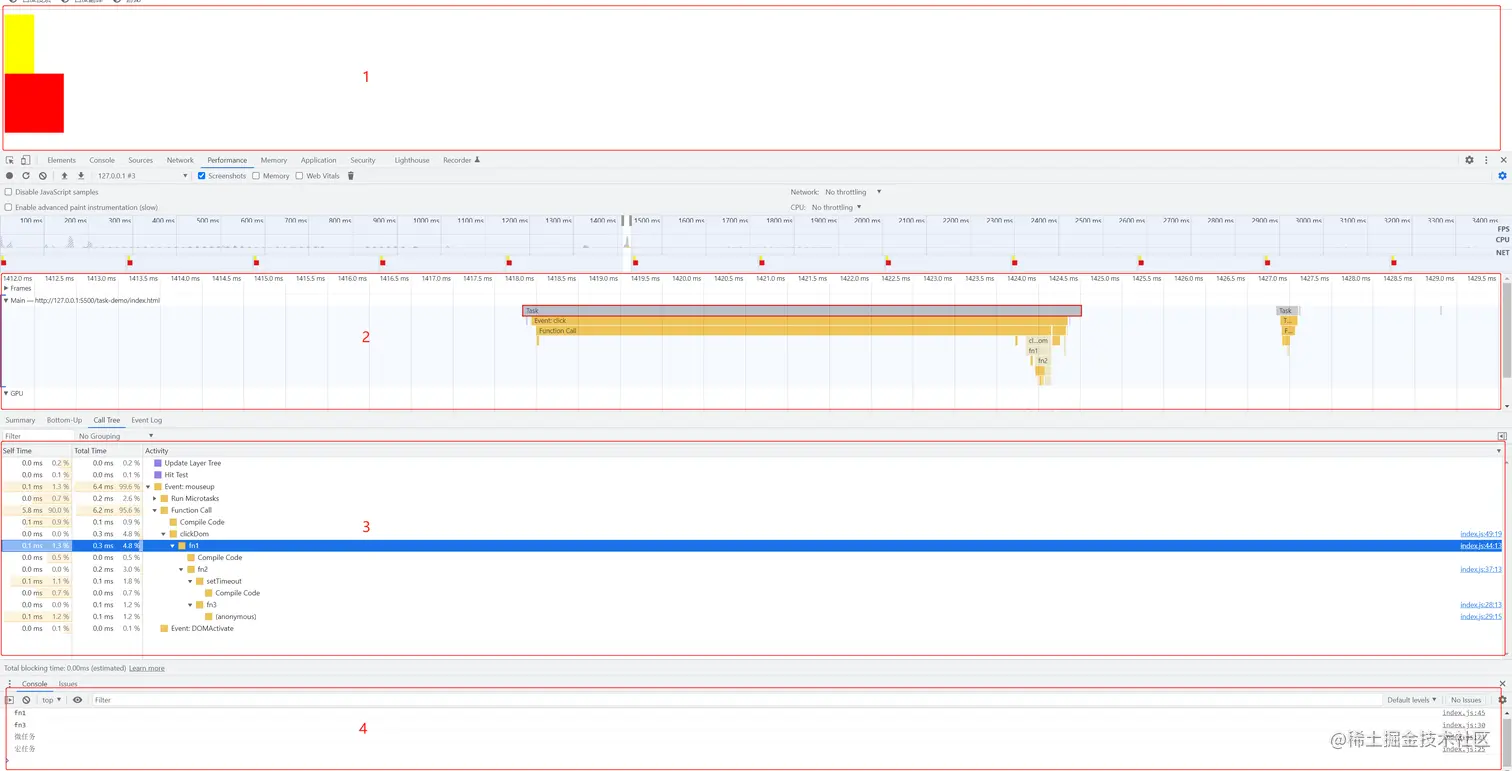The width and height of the screenshot is (1512, 771).
Task: Show the console sidebar icon
Action: (x=10, y=700)
